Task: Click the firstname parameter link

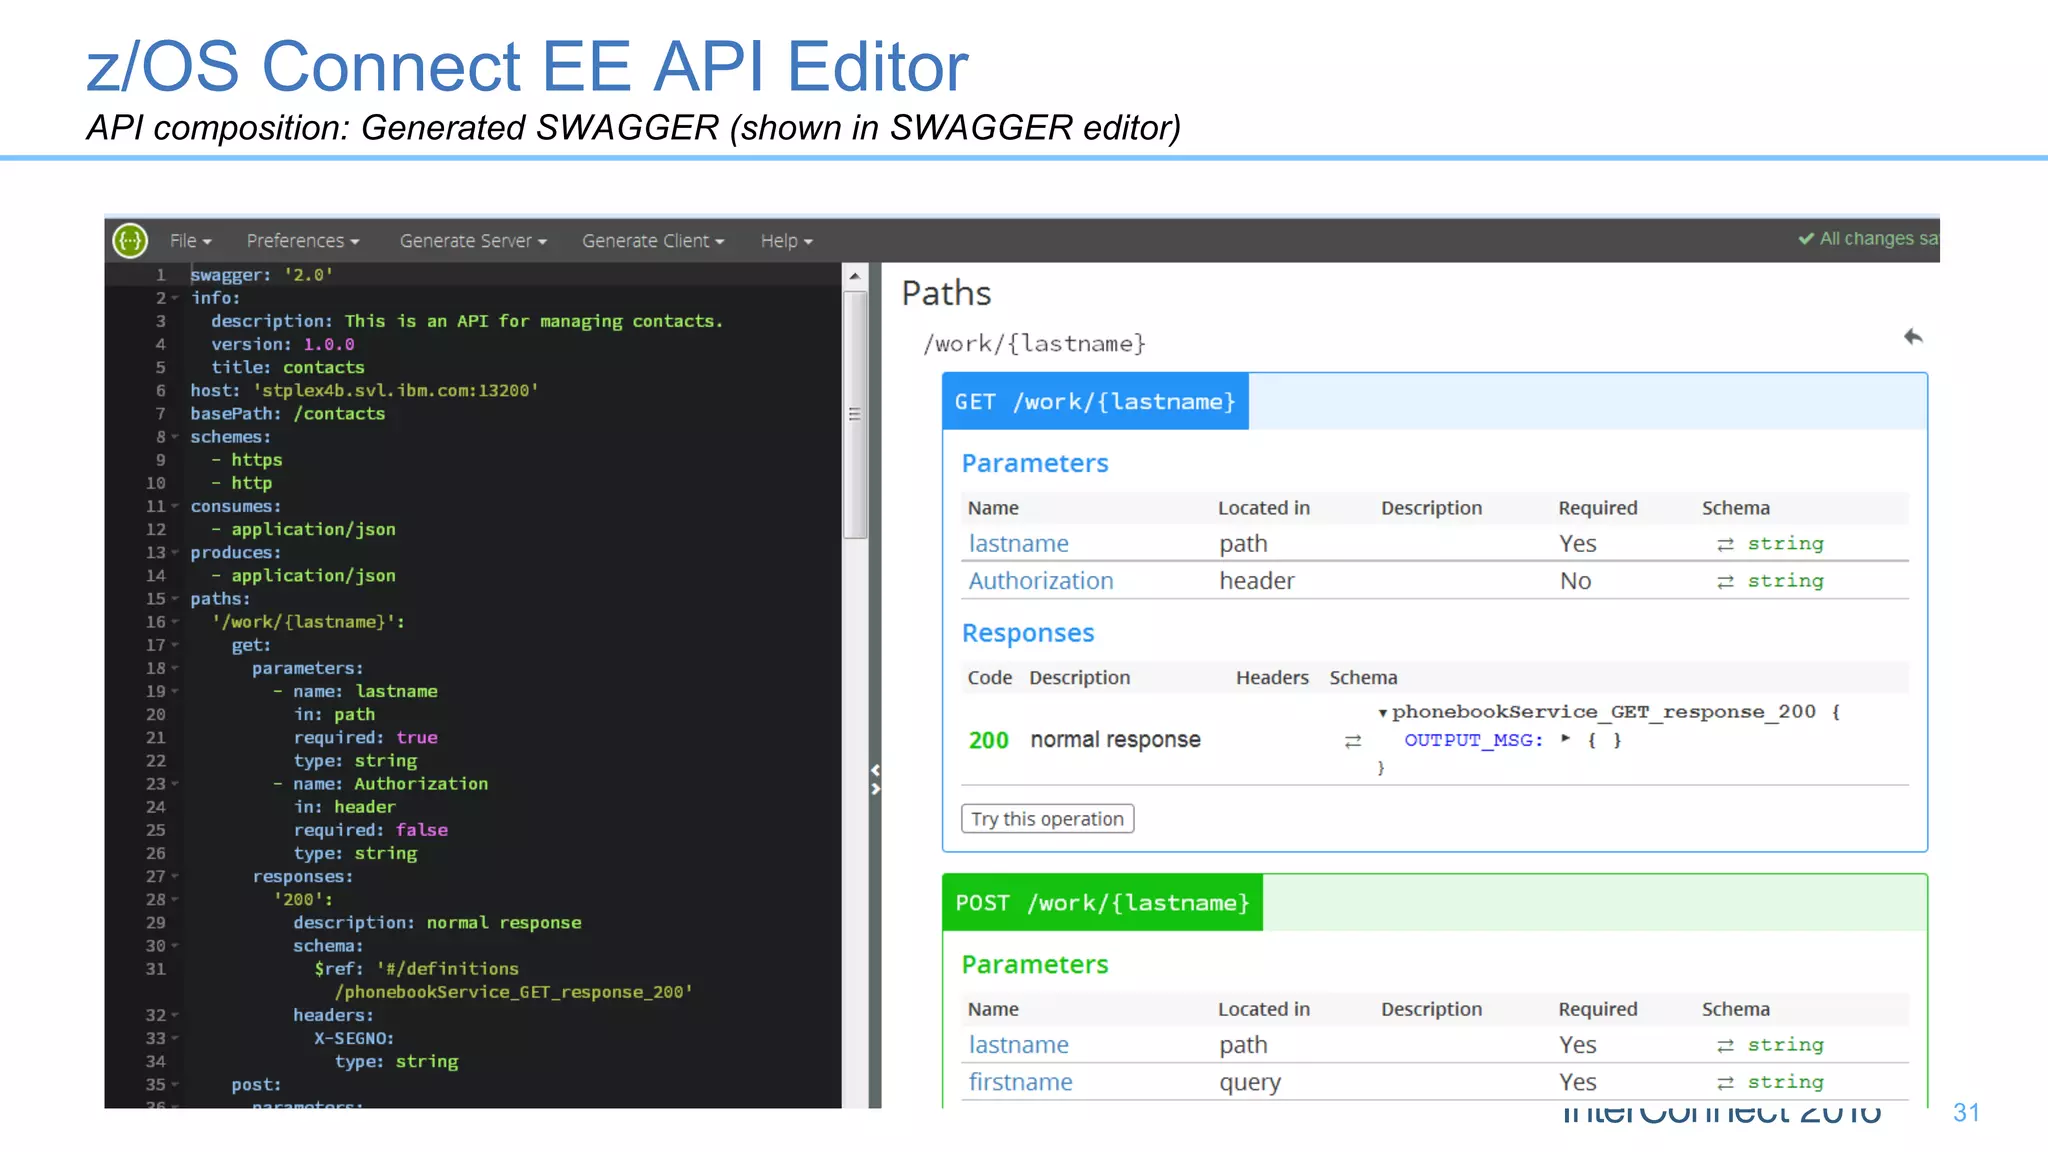Action: coord(1020,1082)
